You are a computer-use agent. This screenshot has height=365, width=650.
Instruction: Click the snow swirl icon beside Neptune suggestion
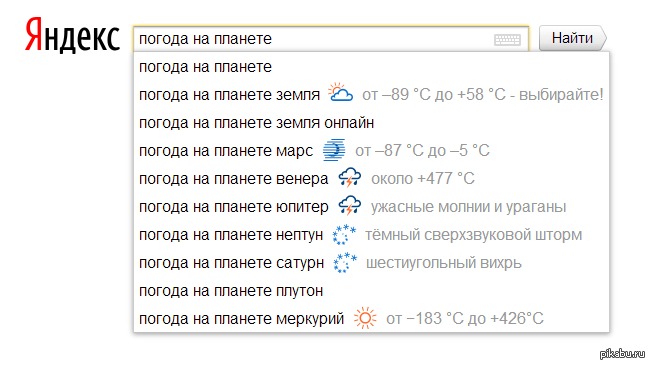coord(344,234)
